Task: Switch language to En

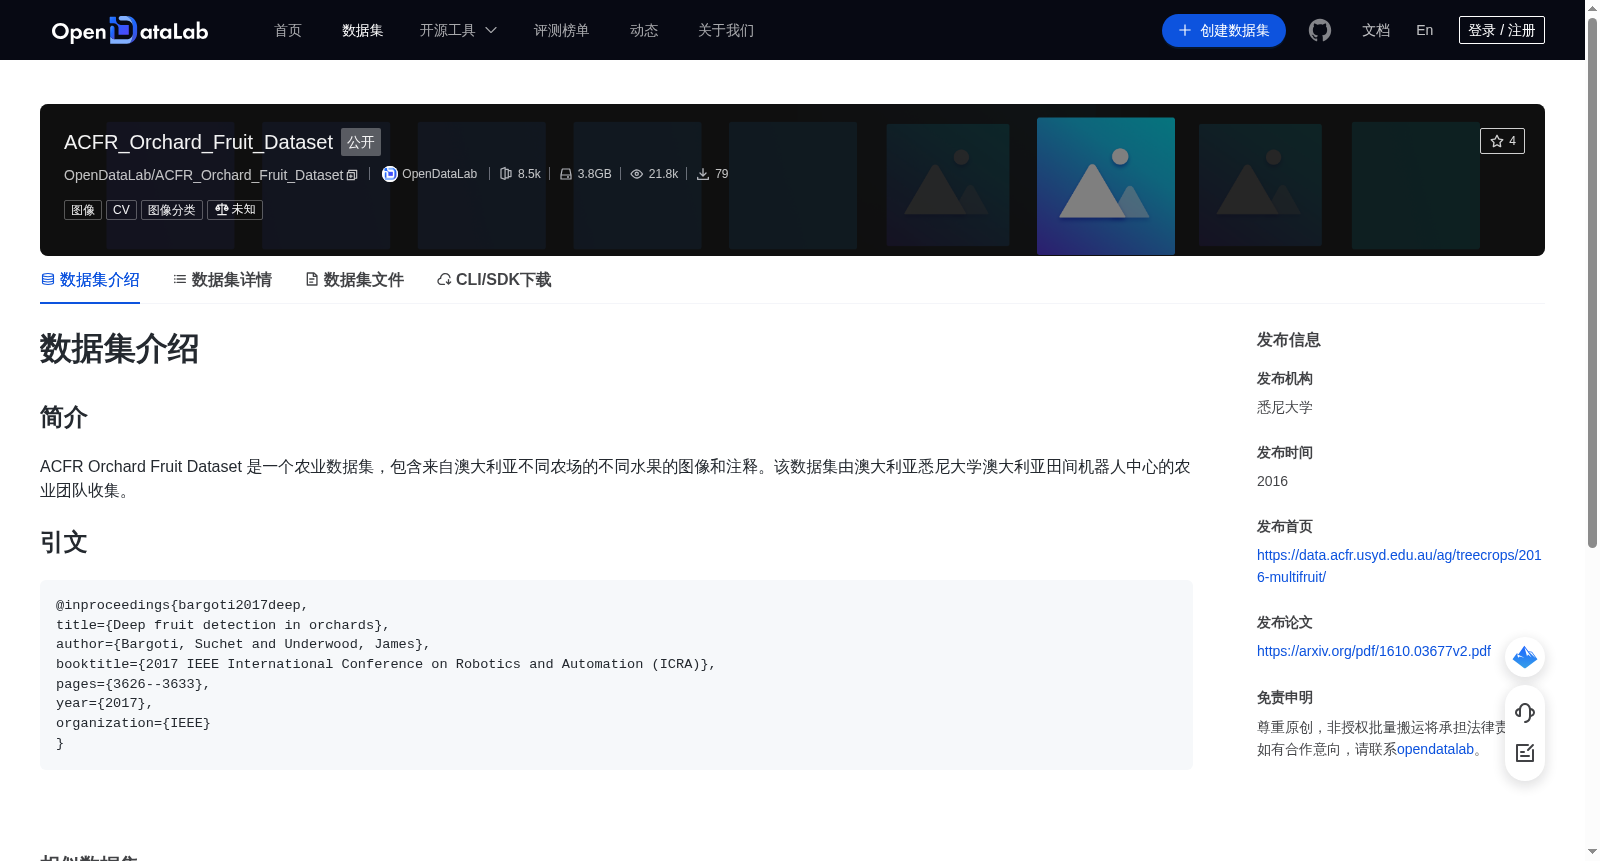Action: click(x=1425, y=31)
